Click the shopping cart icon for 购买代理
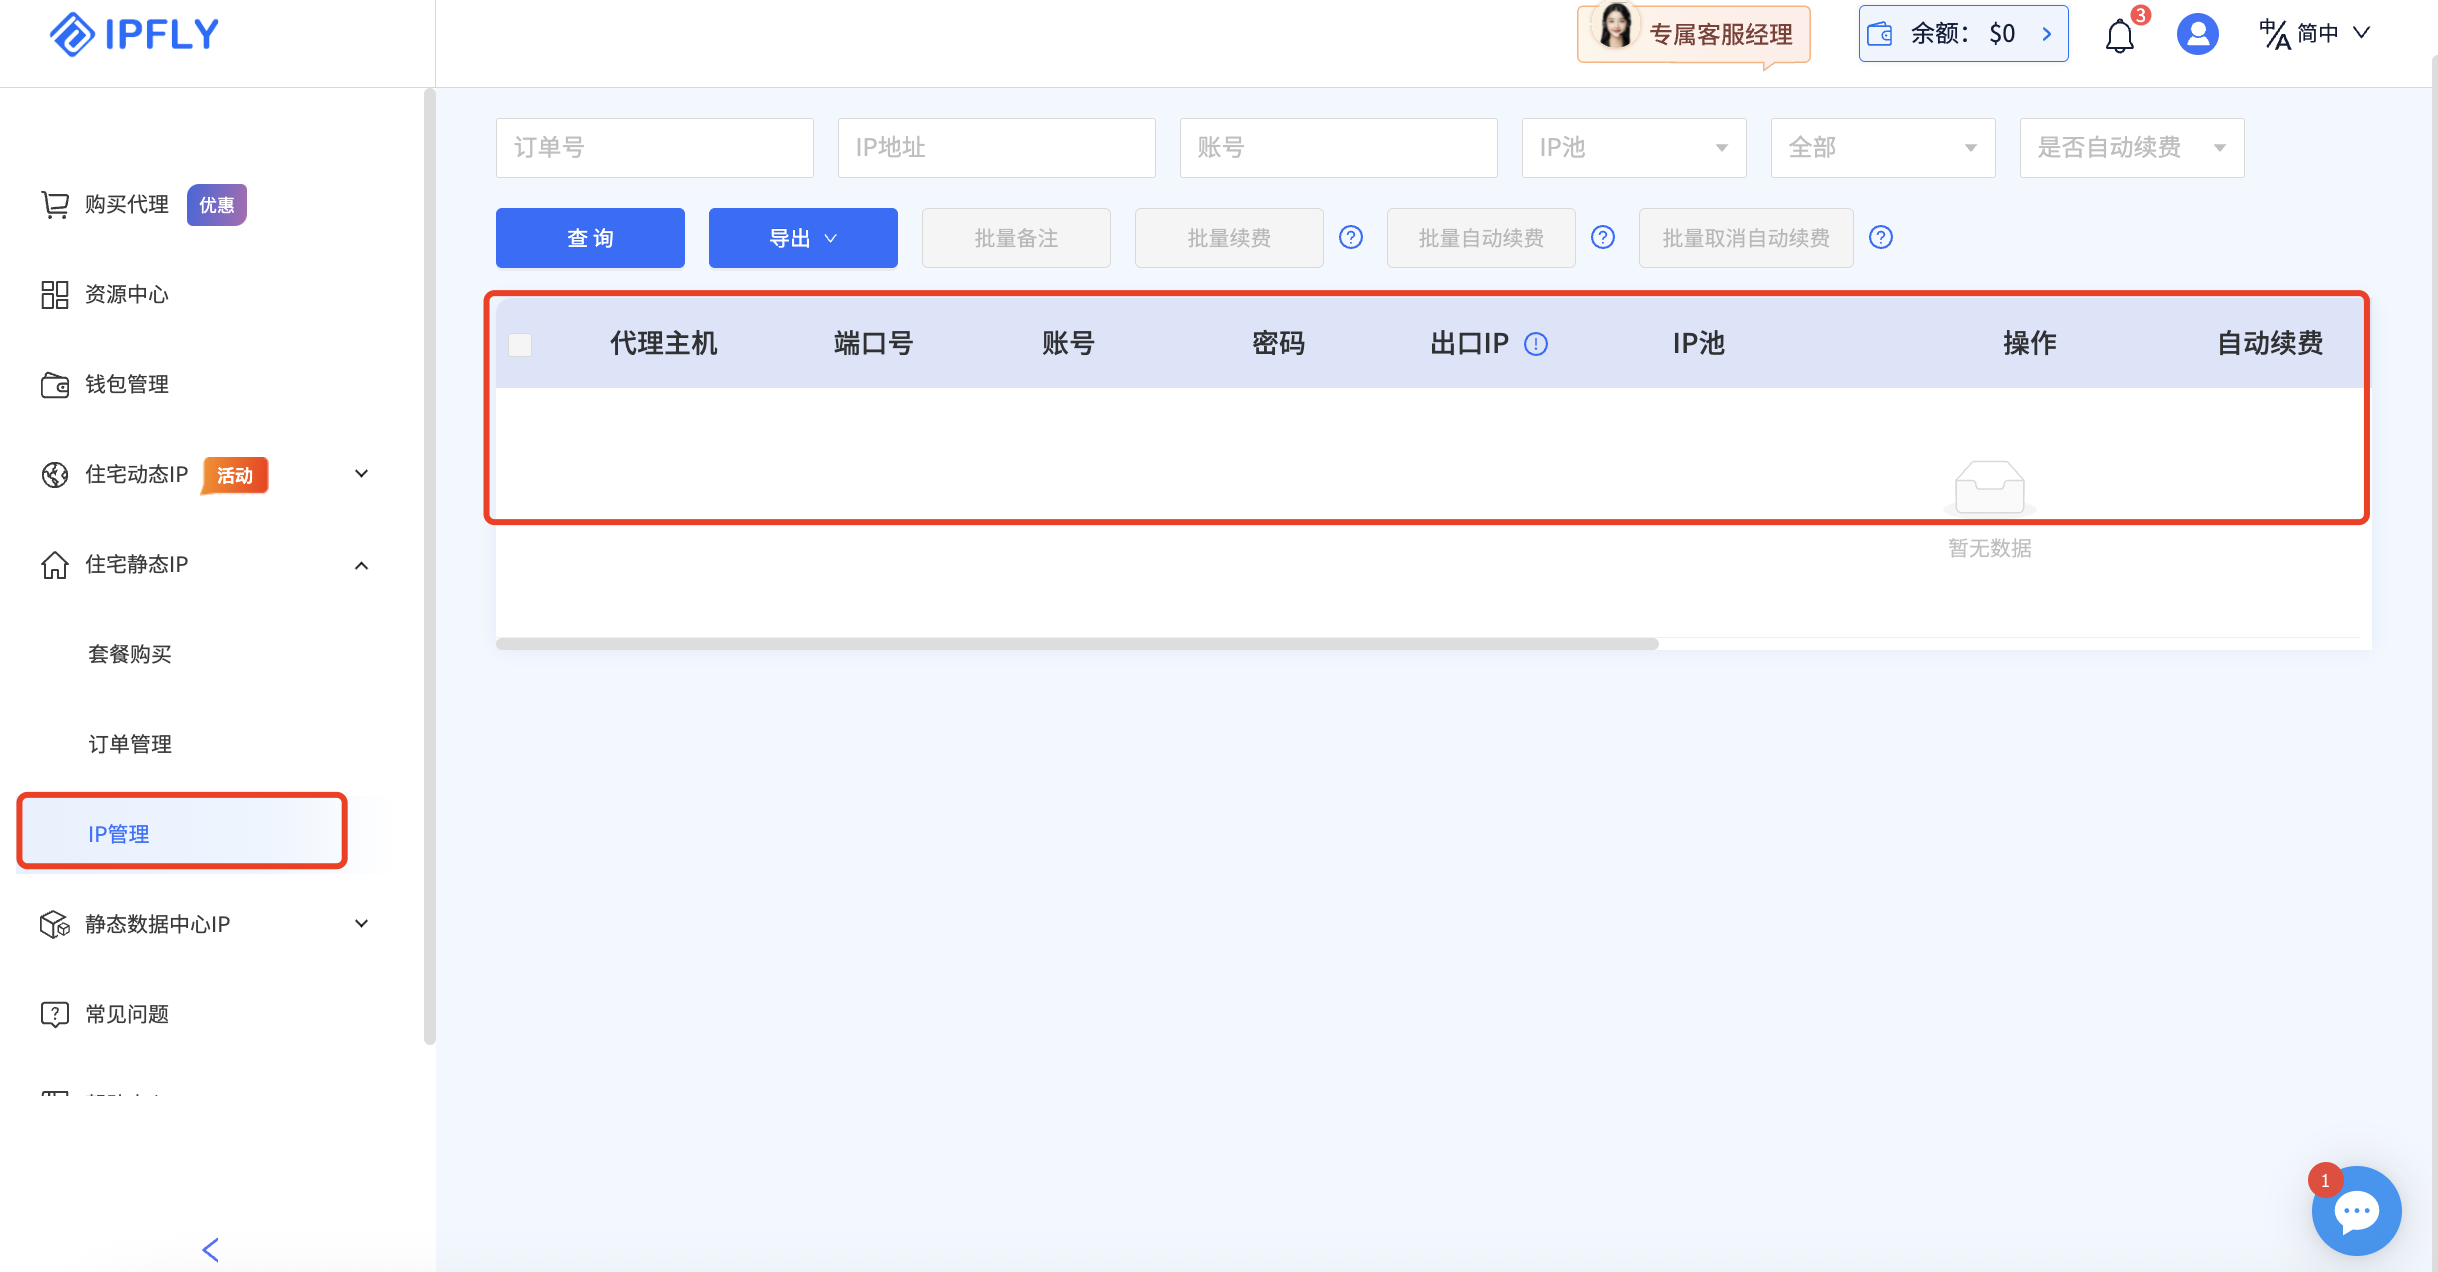 coord(55,205)
